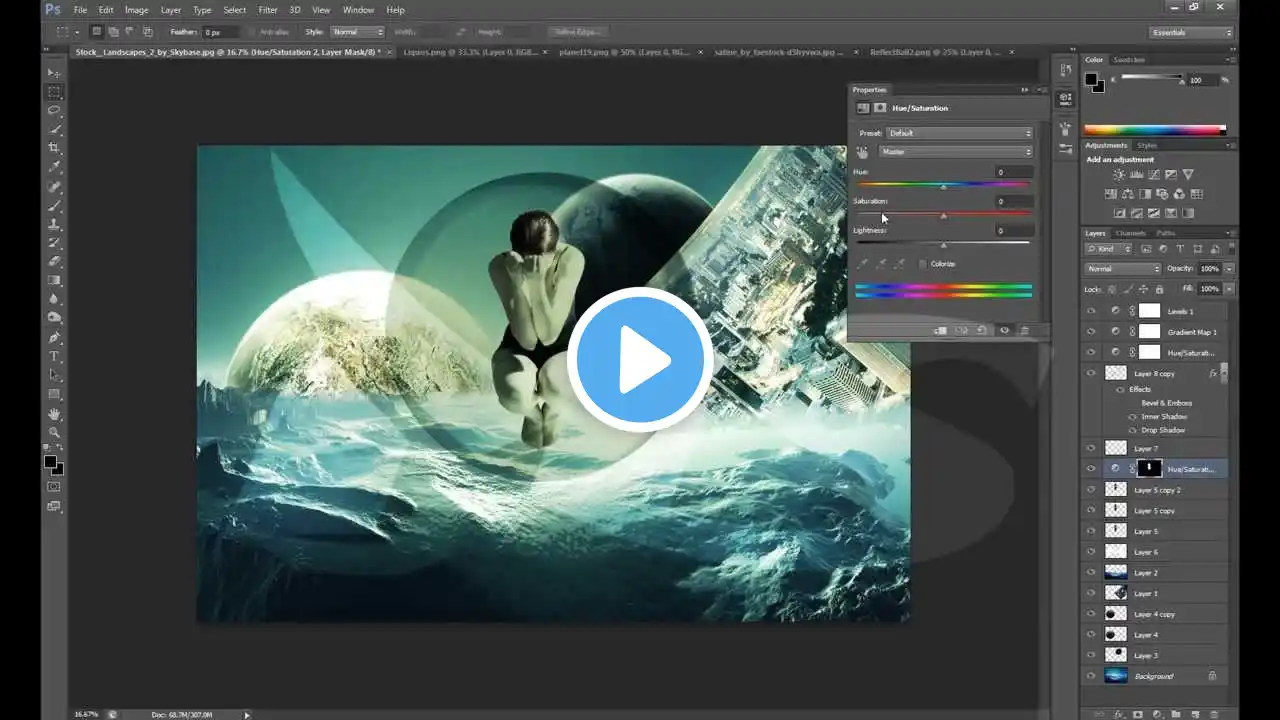Screen dimensions: 1280x720
Task: Click the Feather input field
Action: coord(220,32)
